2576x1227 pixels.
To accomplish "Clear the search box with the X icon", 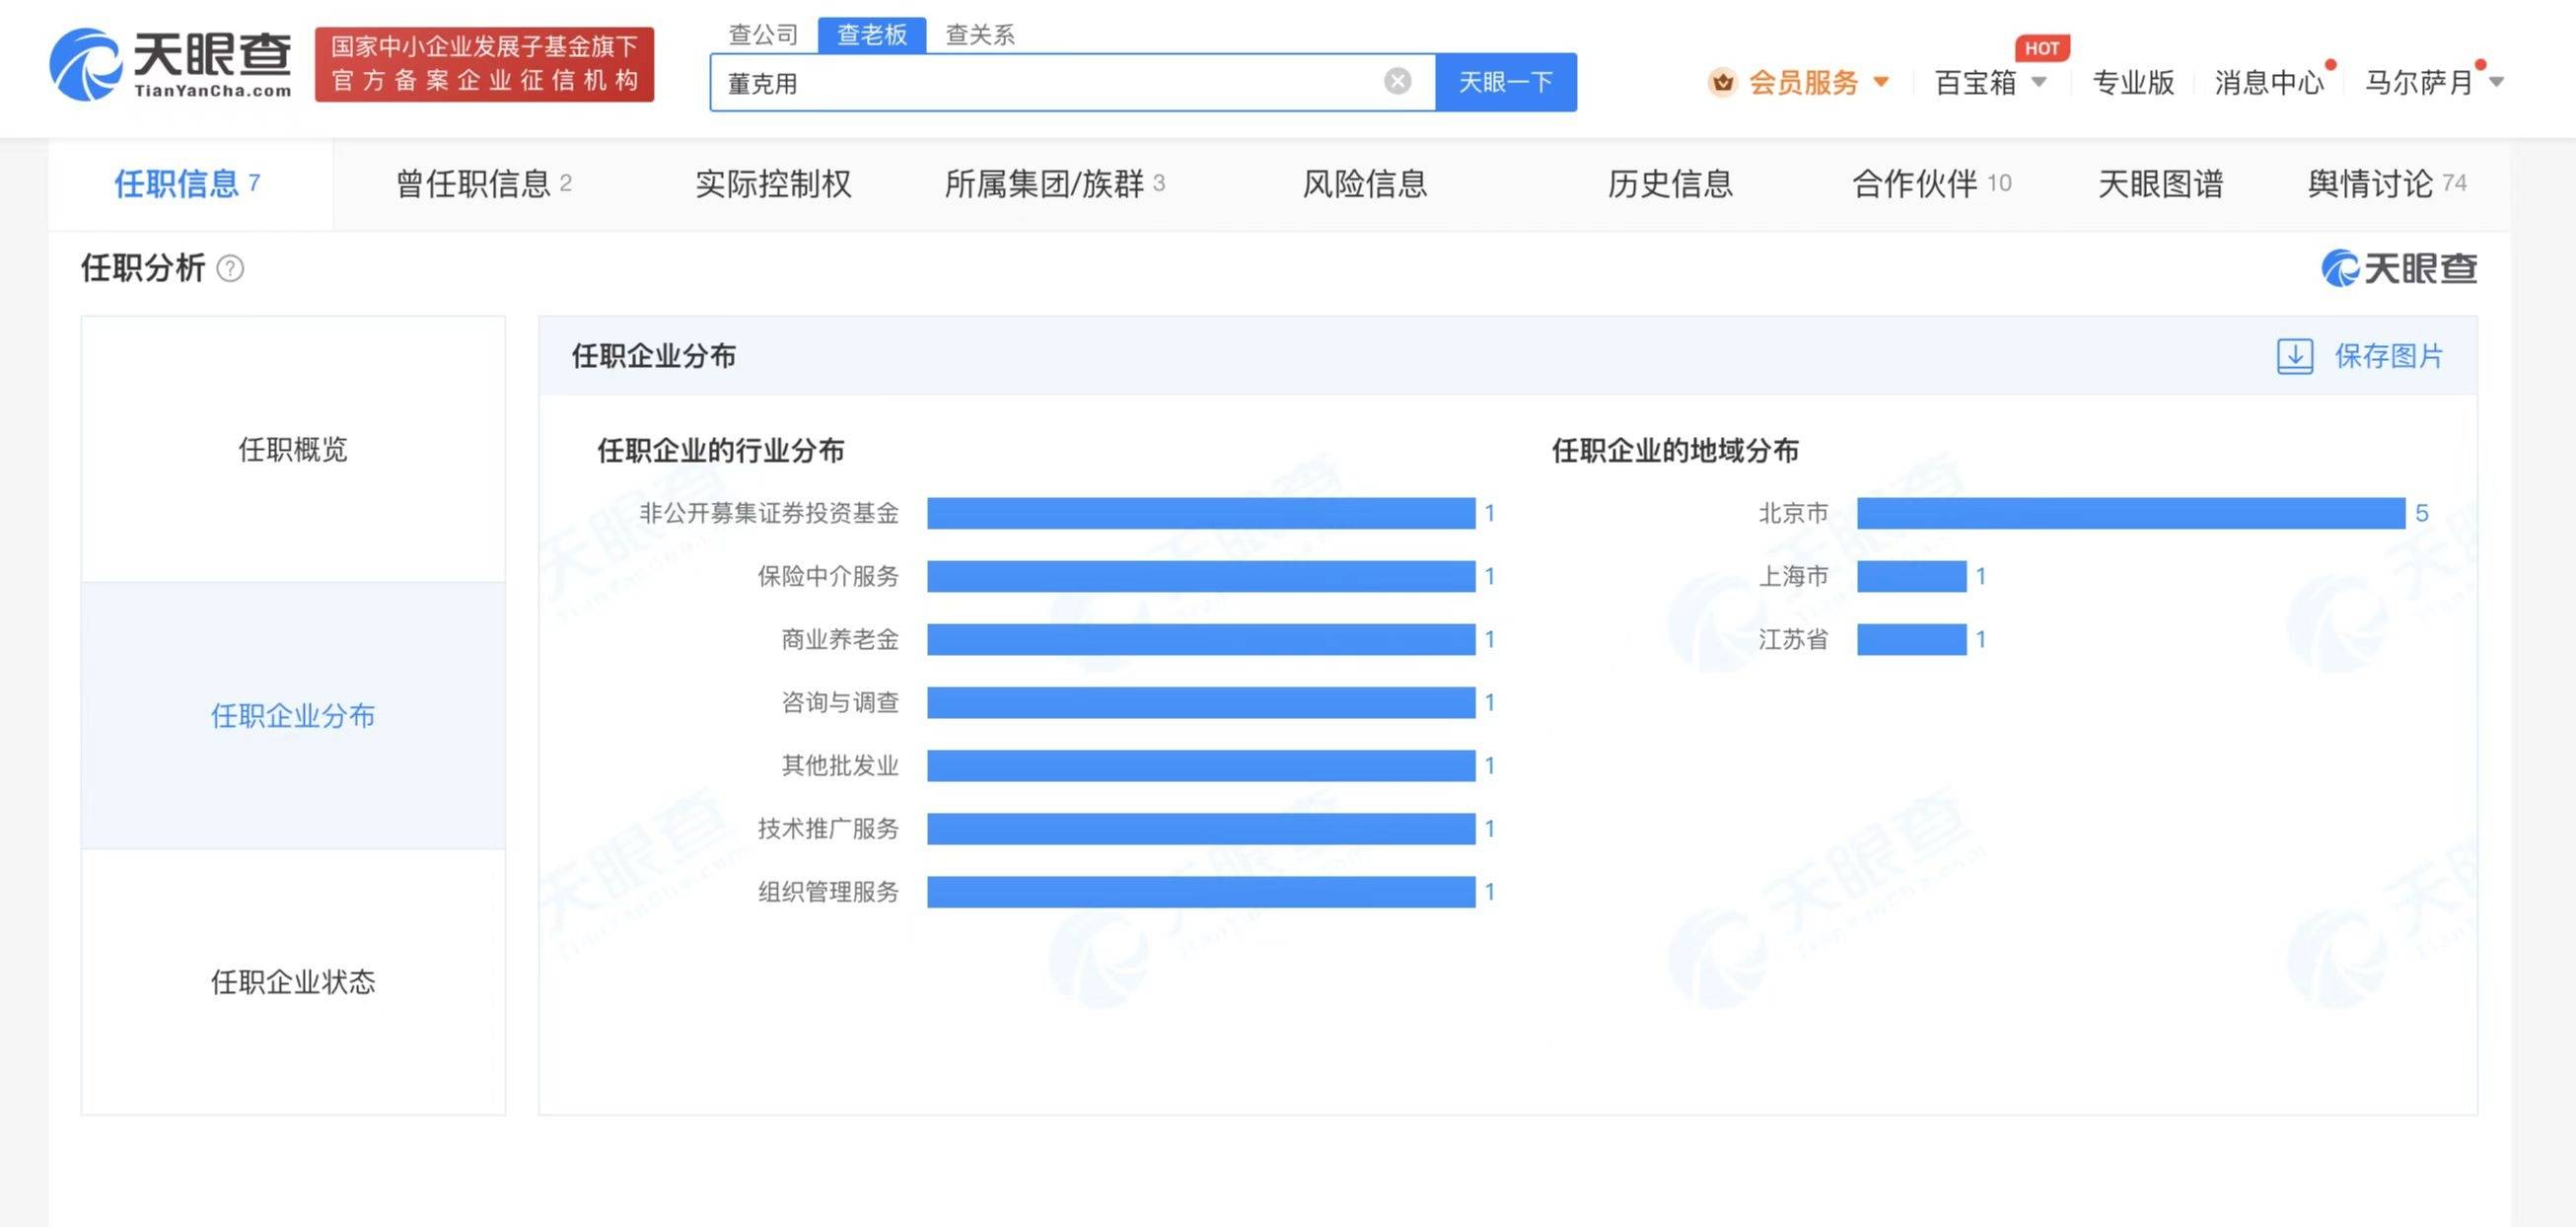I will tap(1397, 81).
